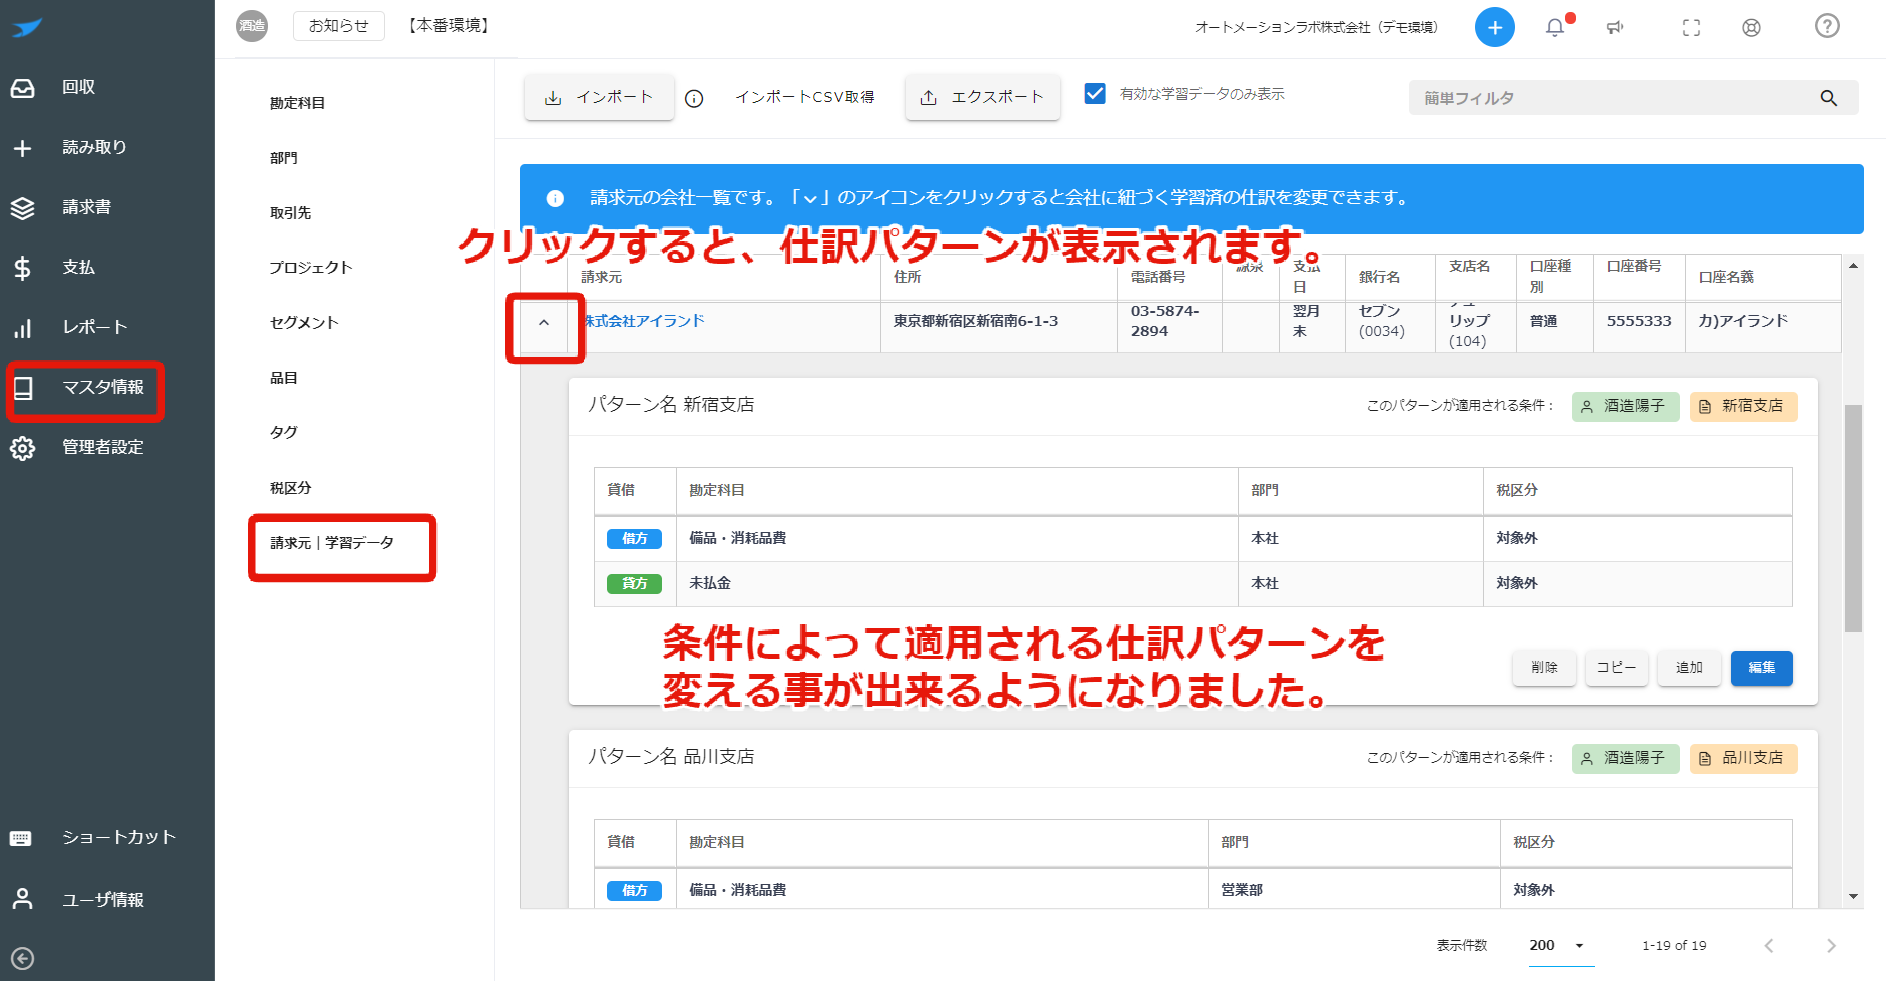Image resolution: width=1886 pixels, height=981 pixels.
Task: Select 請求元｜学習データ menu
Action: (x=332, y=543)
